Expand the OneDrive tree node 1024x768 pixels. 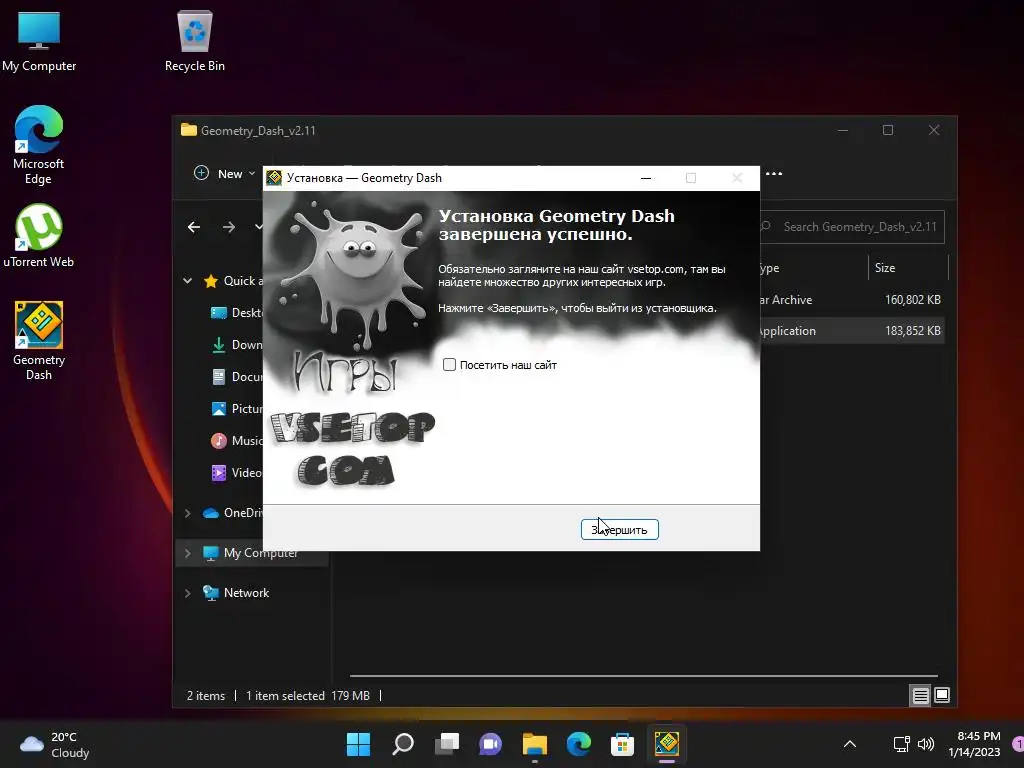[x=187, y=513]
